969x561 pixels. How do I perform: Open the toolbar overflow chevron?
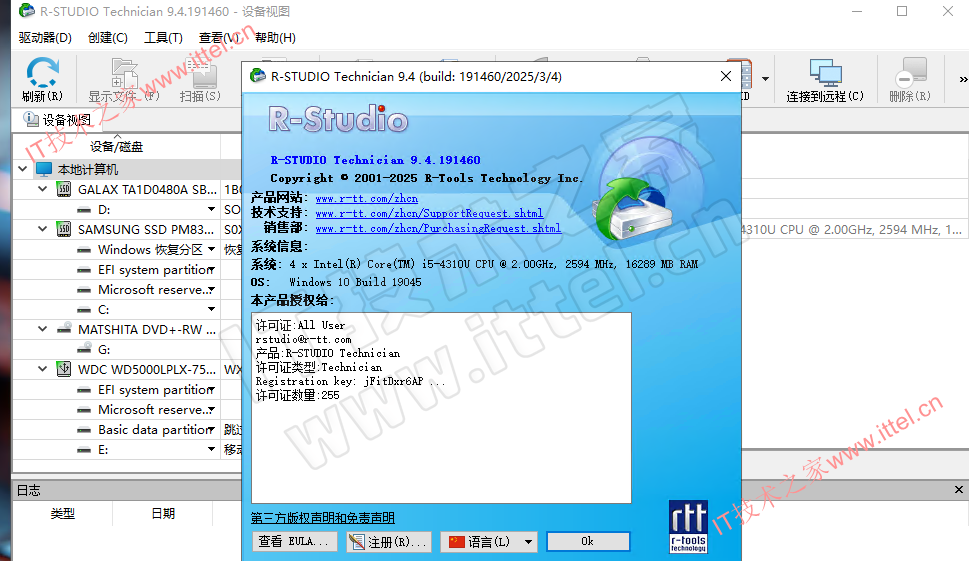tap(962, 79)
